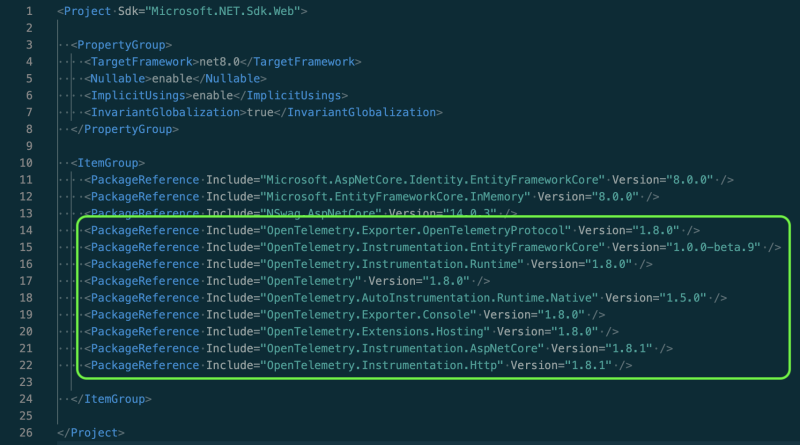Click line number 1 in the gutter
800x445 pixels.
(x=29, y=11)
